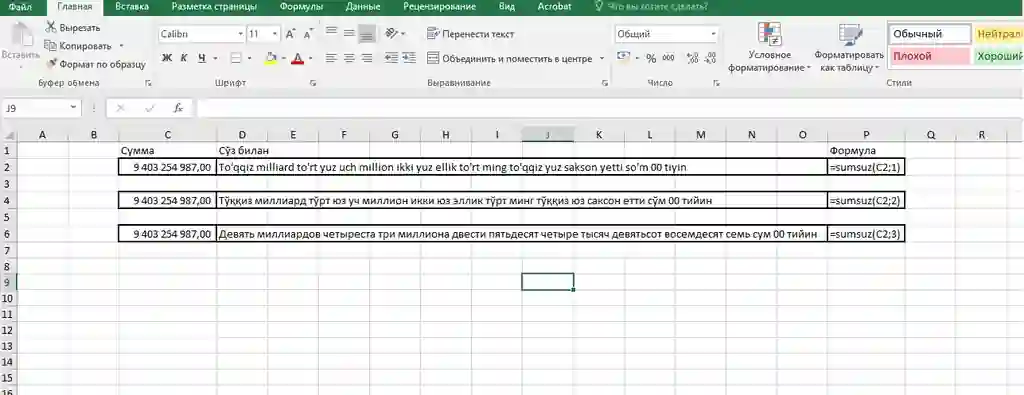Click Wrap Text (Перенести текст)
This screenshot has width=1024, height=395.
pos(471,34)
